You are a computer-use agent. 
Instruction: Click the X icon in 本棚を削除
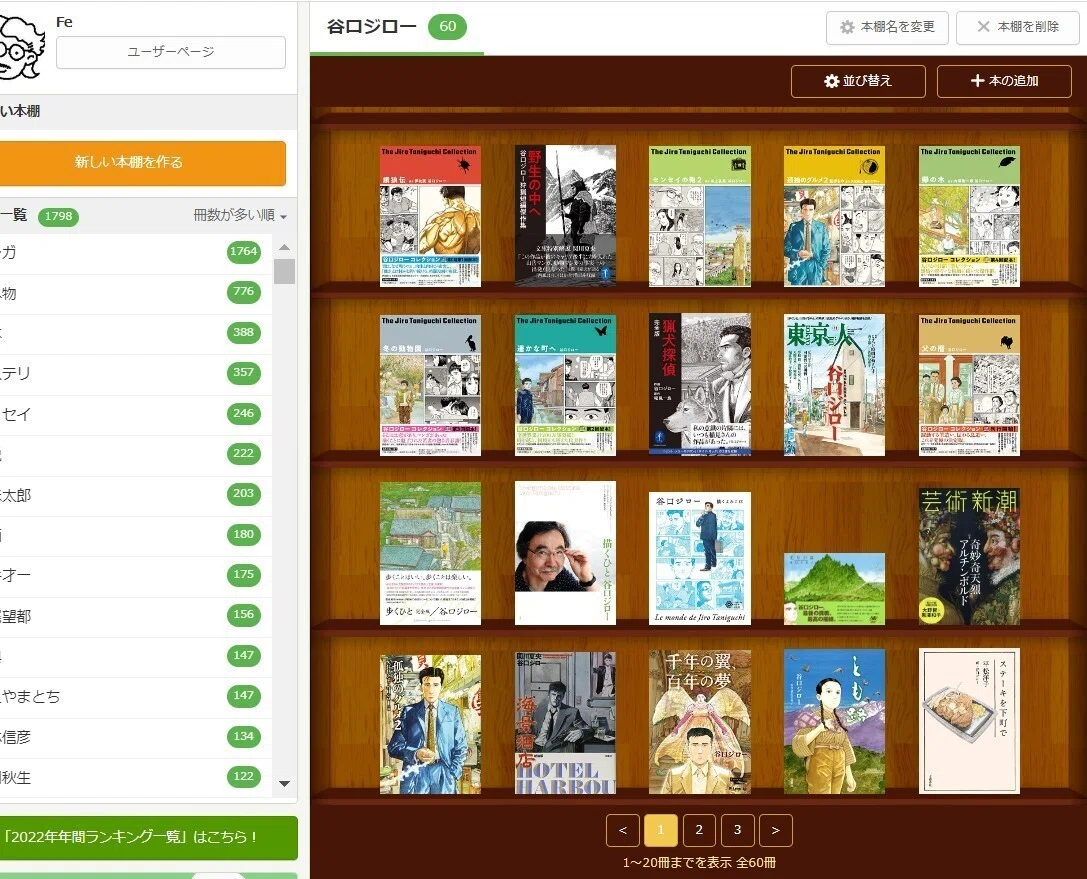coord(983,26)
